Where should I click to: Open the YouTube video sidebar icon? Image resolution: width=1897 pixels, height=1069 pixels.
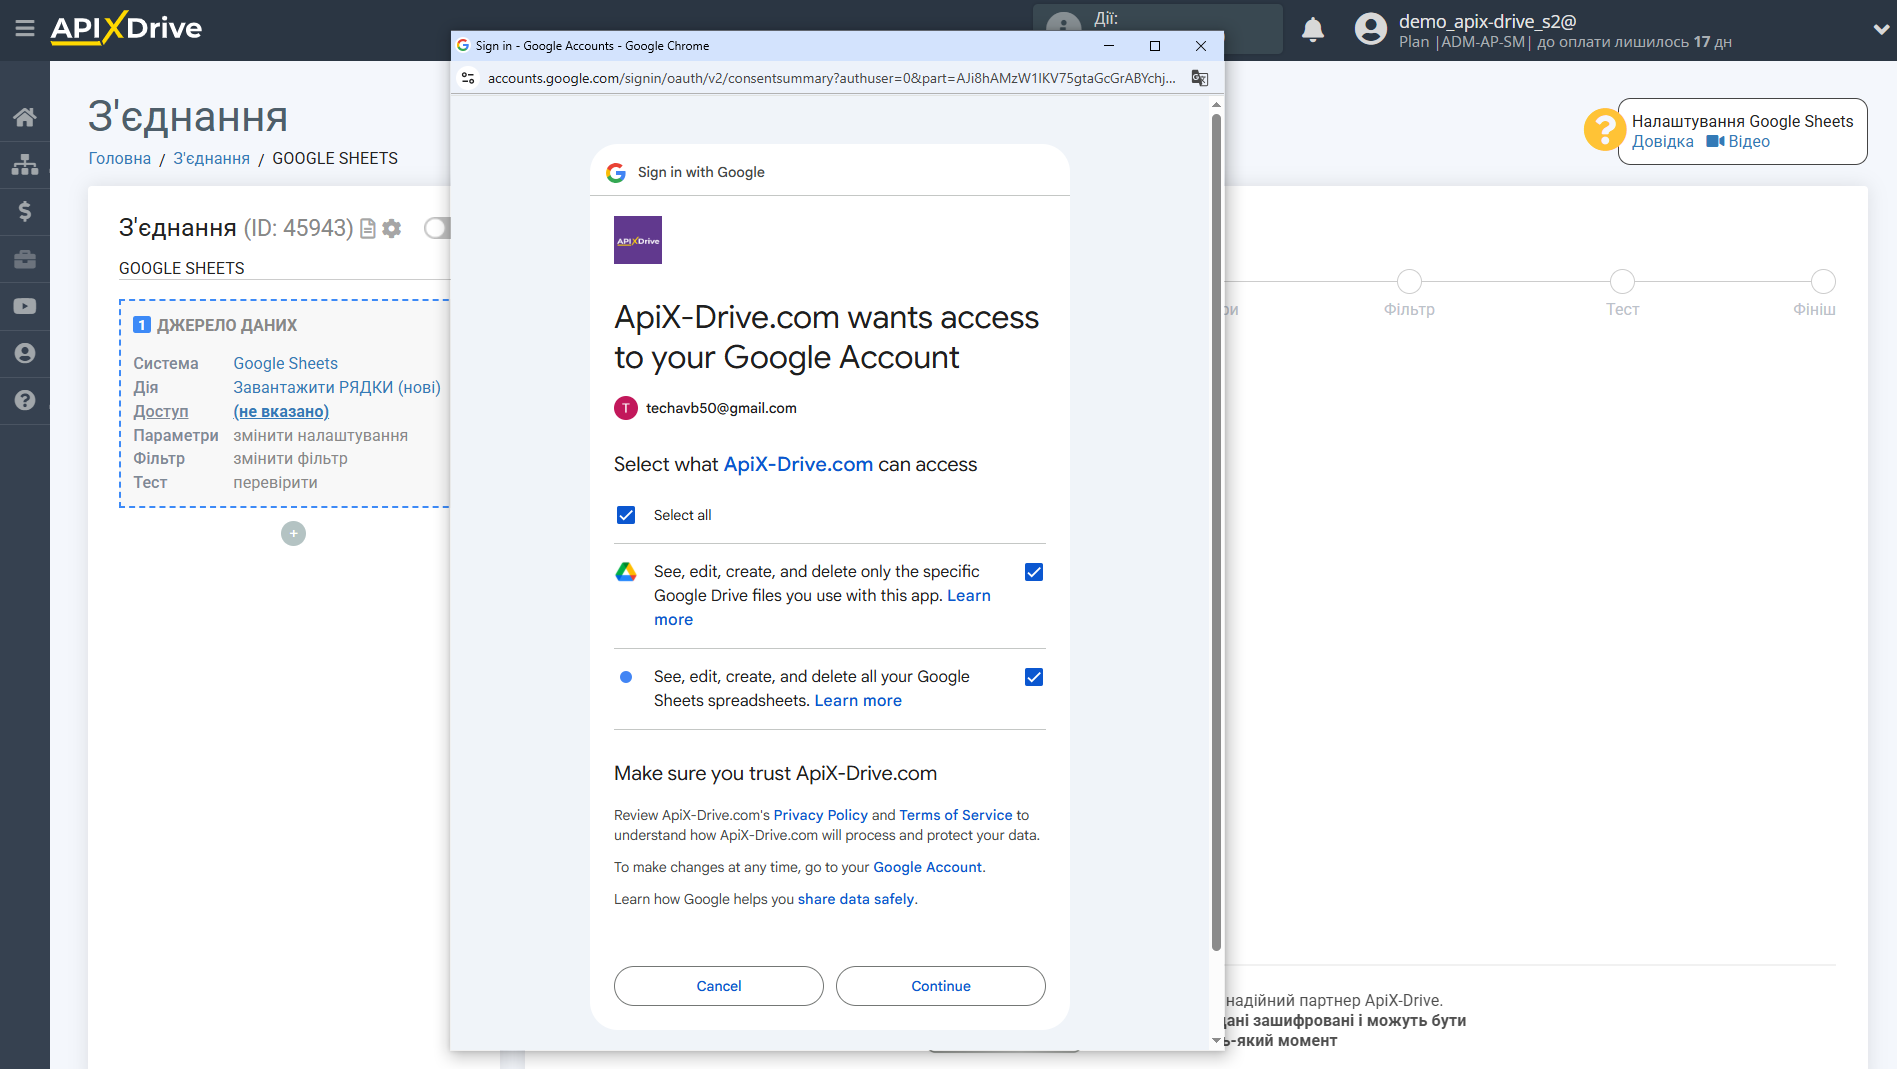(25, 306)
